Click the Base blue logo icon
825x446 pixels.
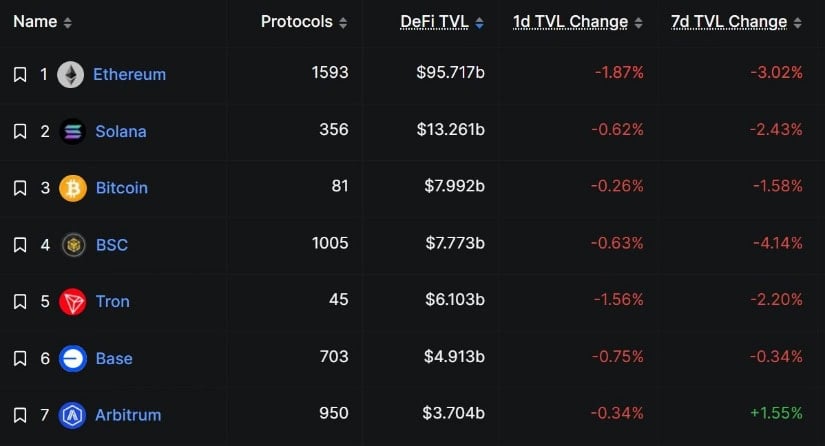(x=73, y=359)
